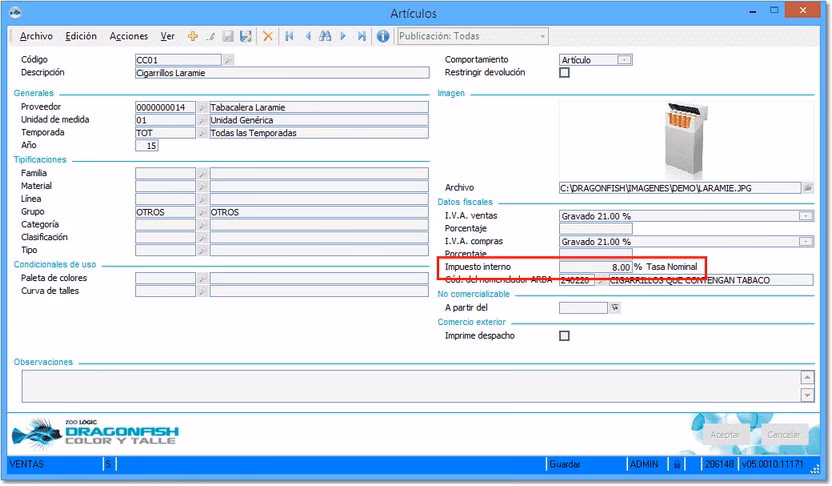Expand the I.V.A. ventas dropdown
The width and height of the screenshot is (832, 486).
pos(805,215)
